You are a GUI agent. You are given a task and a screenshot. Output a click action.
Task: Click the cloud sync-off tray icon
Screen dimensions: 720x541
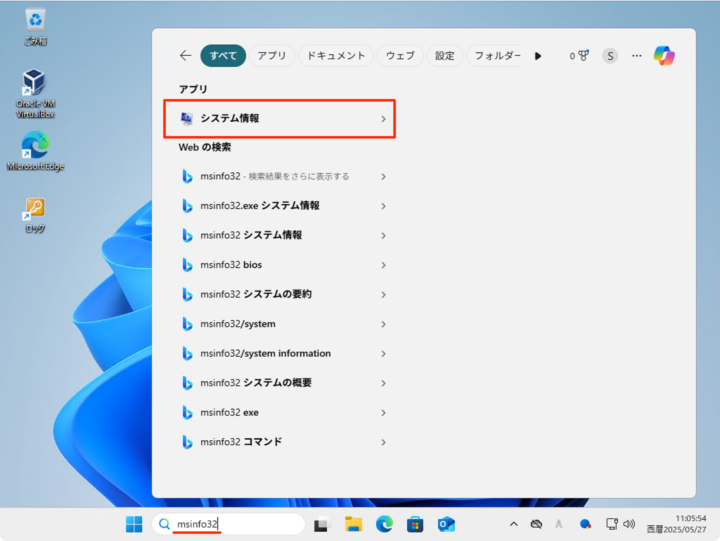coord(536,524)
